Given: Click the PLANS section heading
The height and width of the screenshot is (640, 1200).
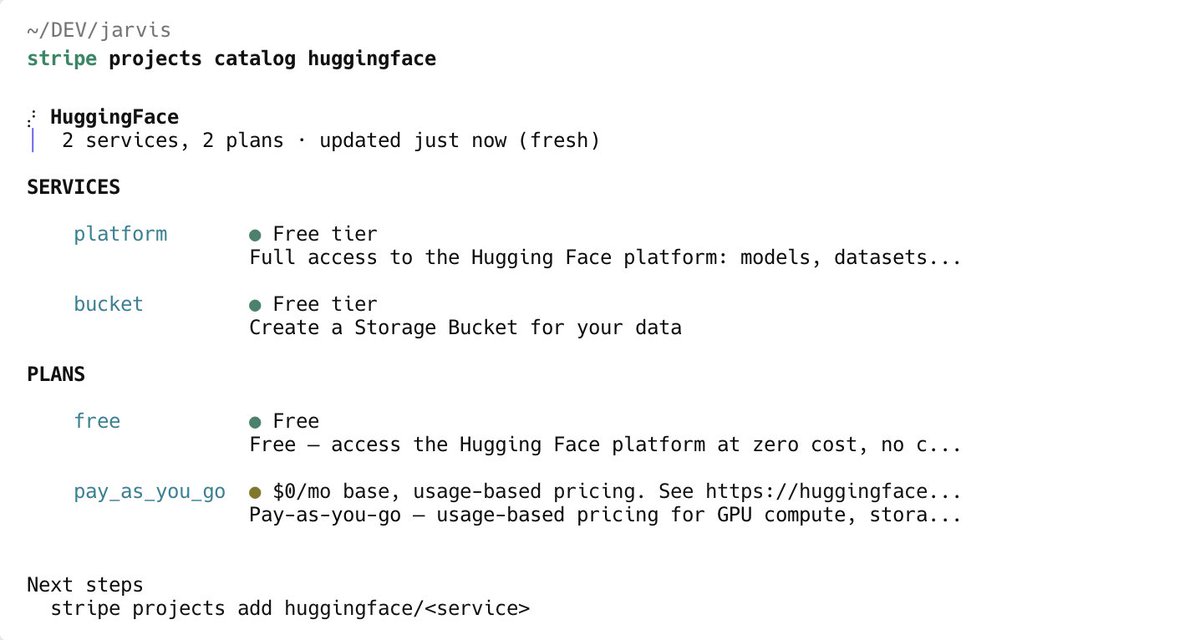Looking at the screenshot, I should click(56, 375).
